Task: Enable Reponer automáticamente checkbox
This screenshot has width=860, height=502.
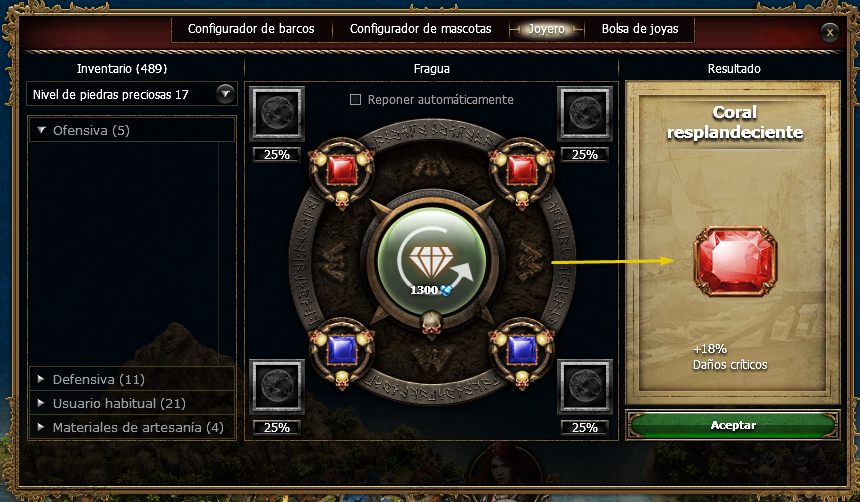Action: 355,100
